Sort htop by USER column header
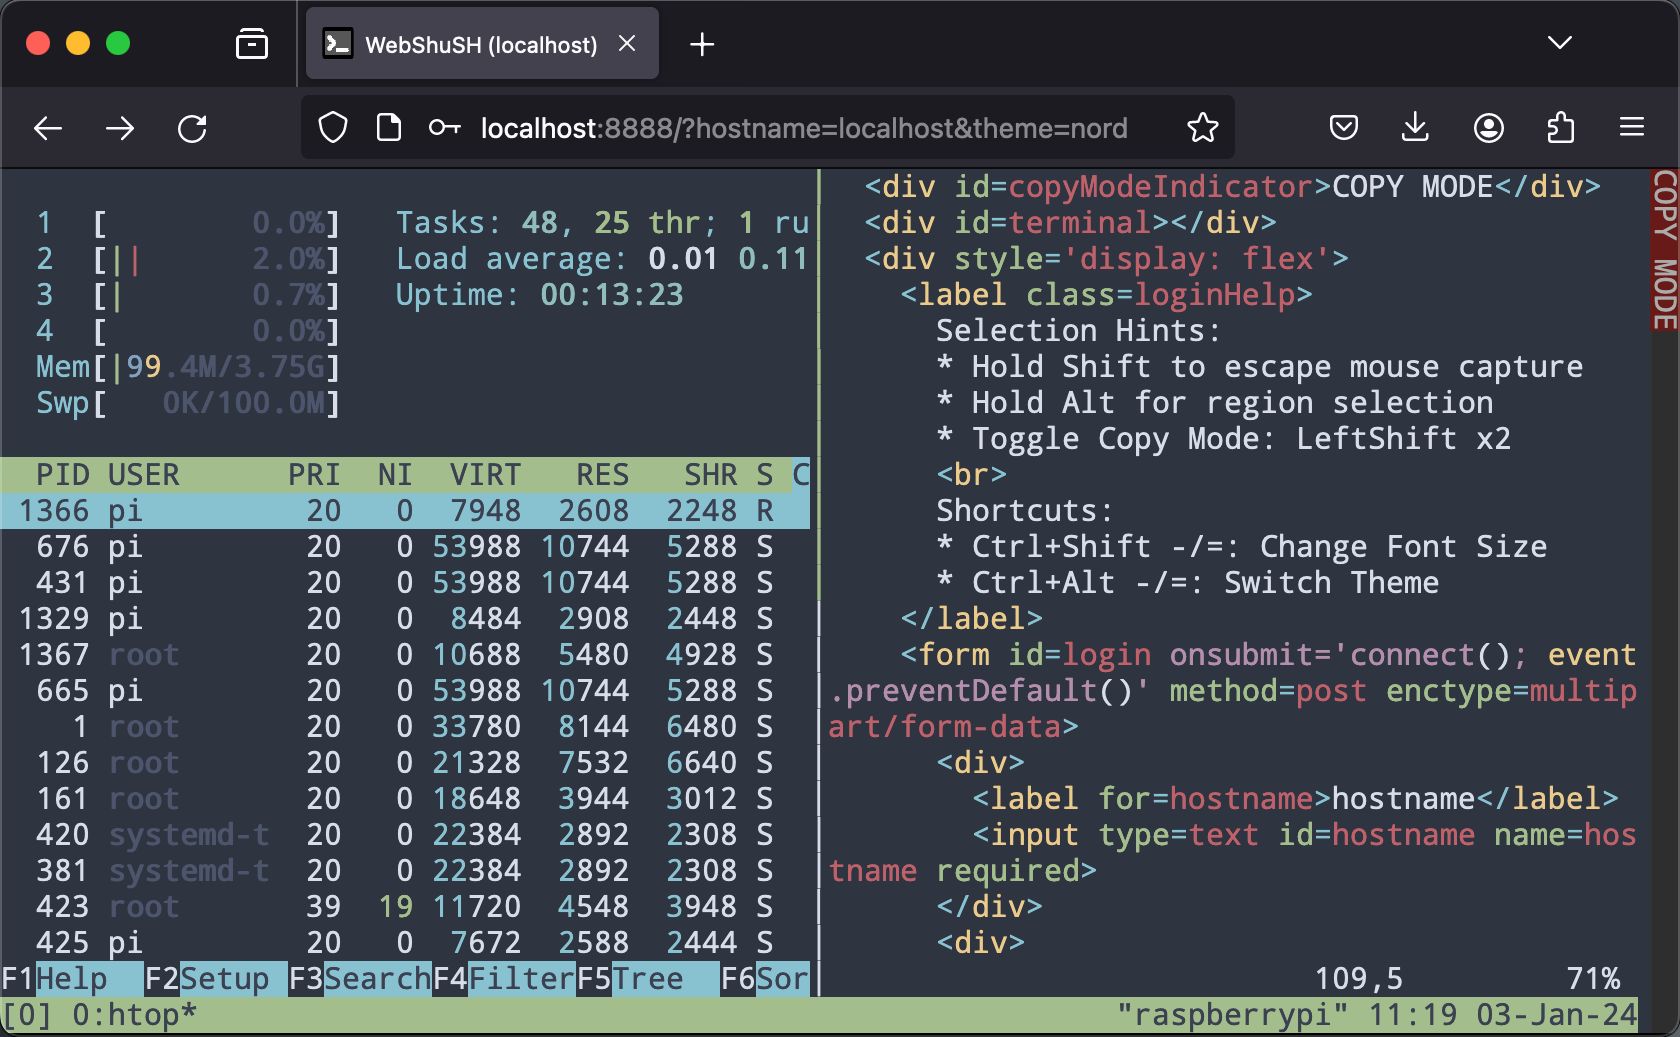The image size is (1680, 1037). click(144, 475)
